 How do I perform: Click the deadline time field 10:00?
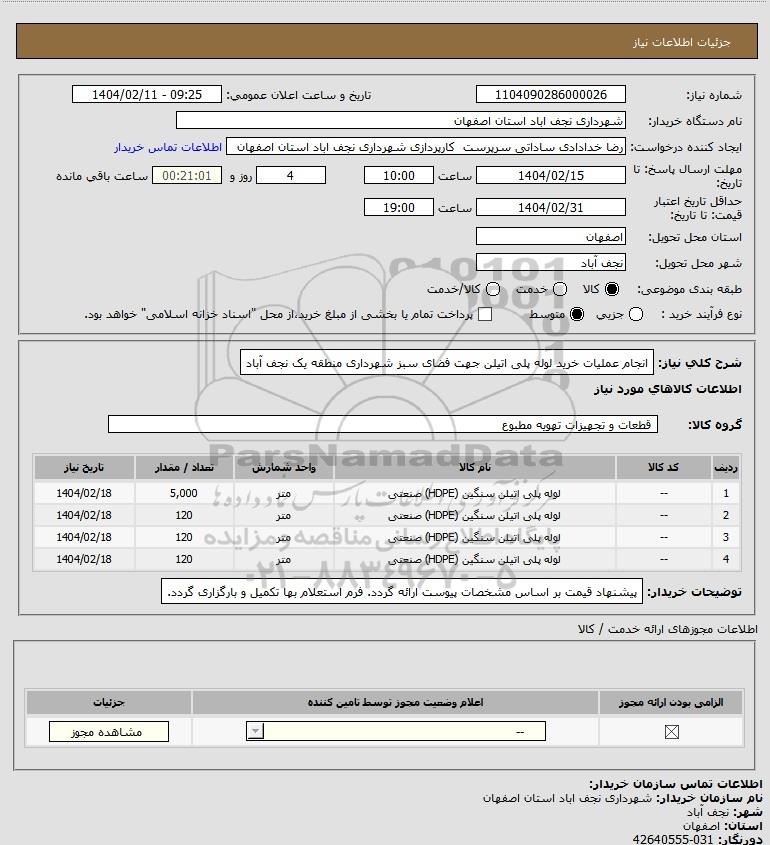399,175
